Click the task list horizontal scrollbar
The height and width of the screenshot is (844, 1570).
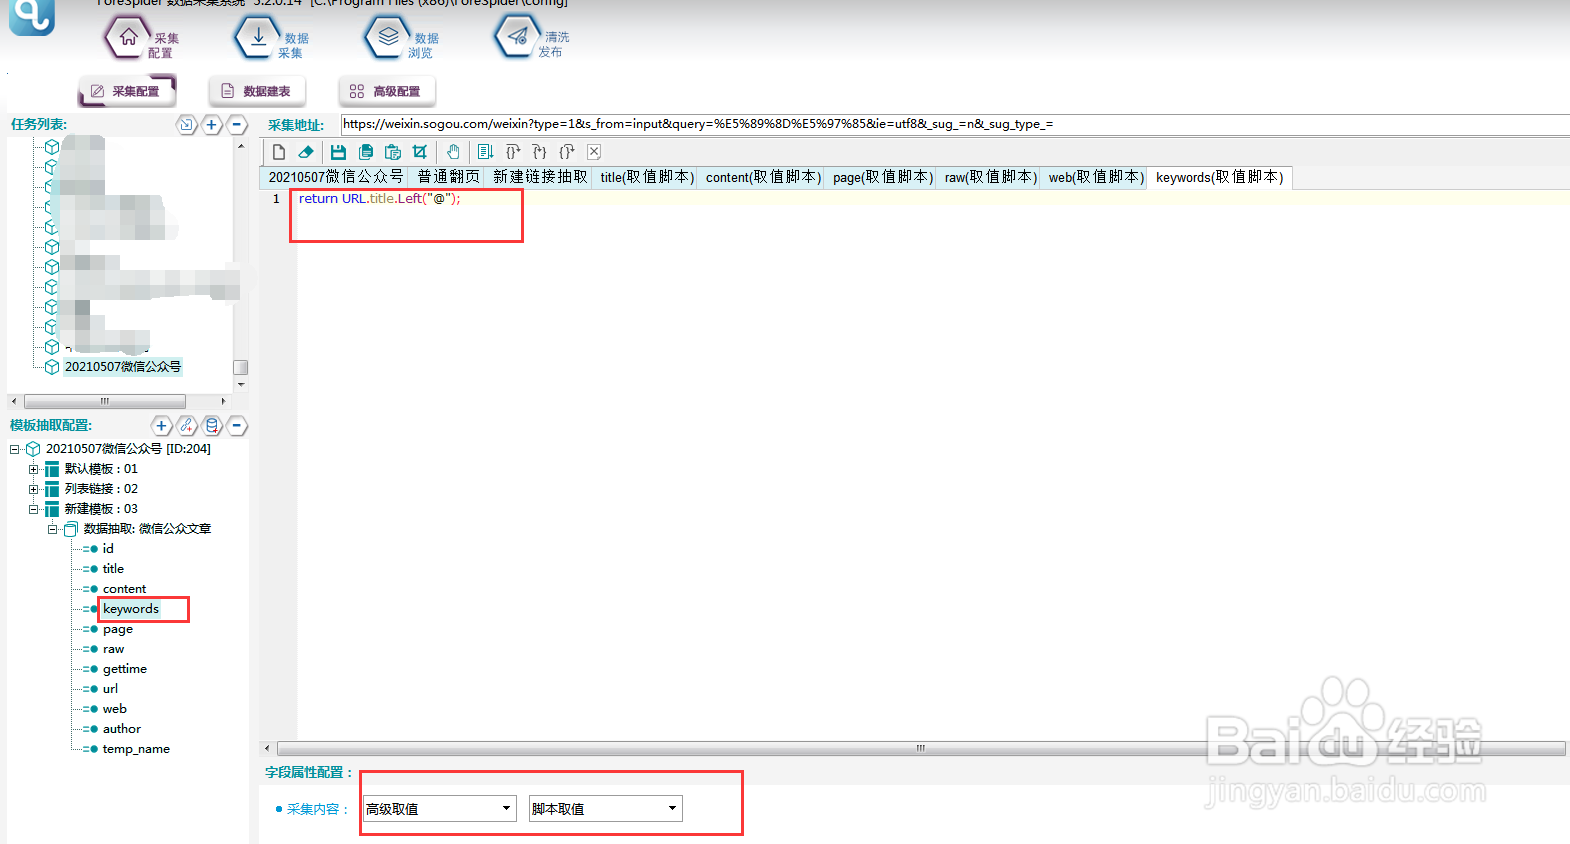[104, 401]
